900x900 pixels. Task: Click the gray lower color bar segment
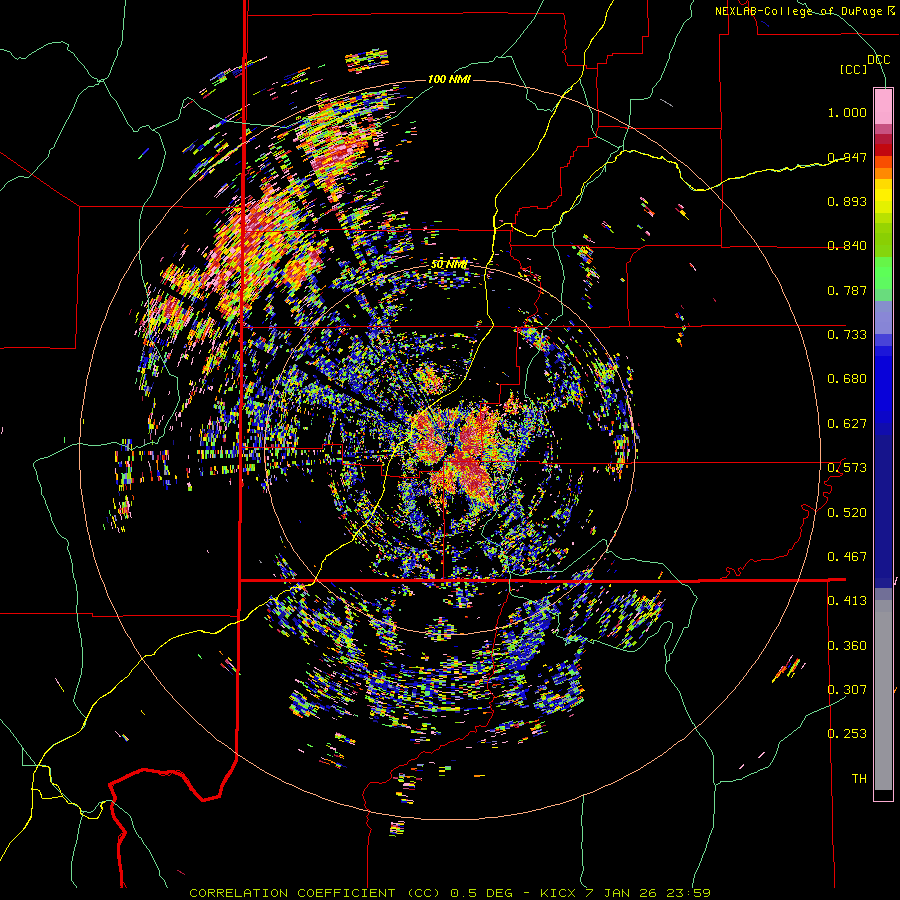(883, 695)
